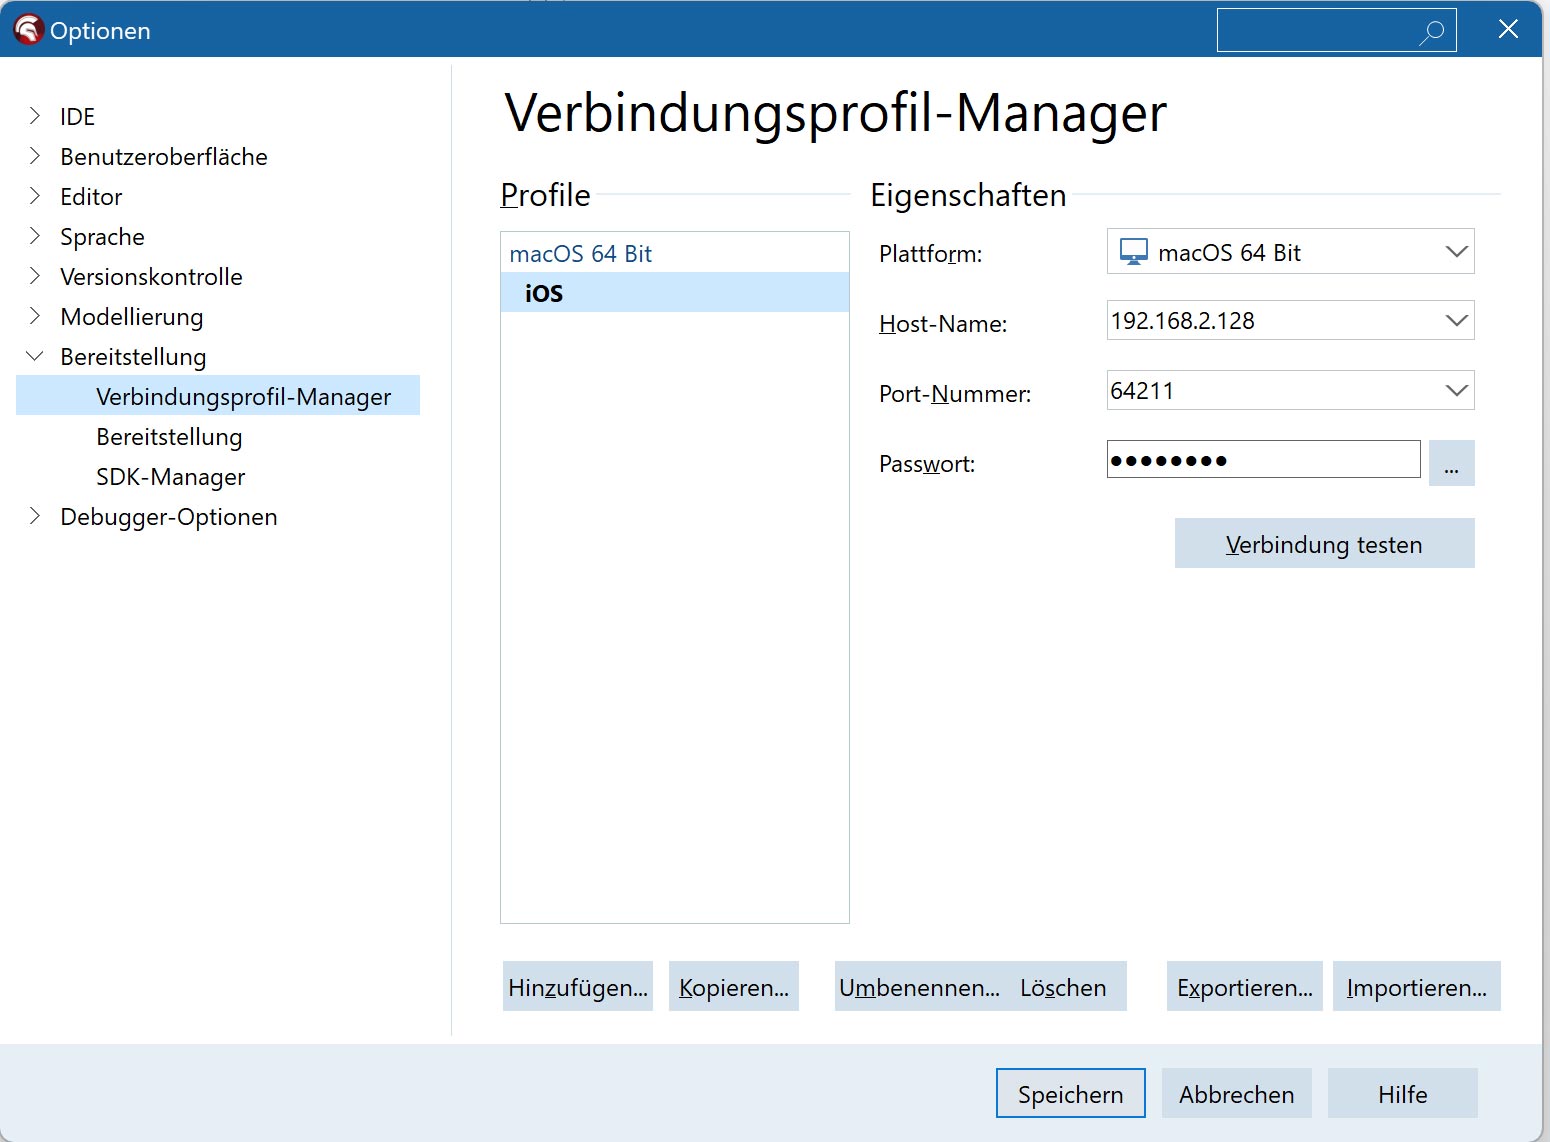Close the Optionen dialog window
This screenshot has height=1142, width=1550.
(1508, 30)
